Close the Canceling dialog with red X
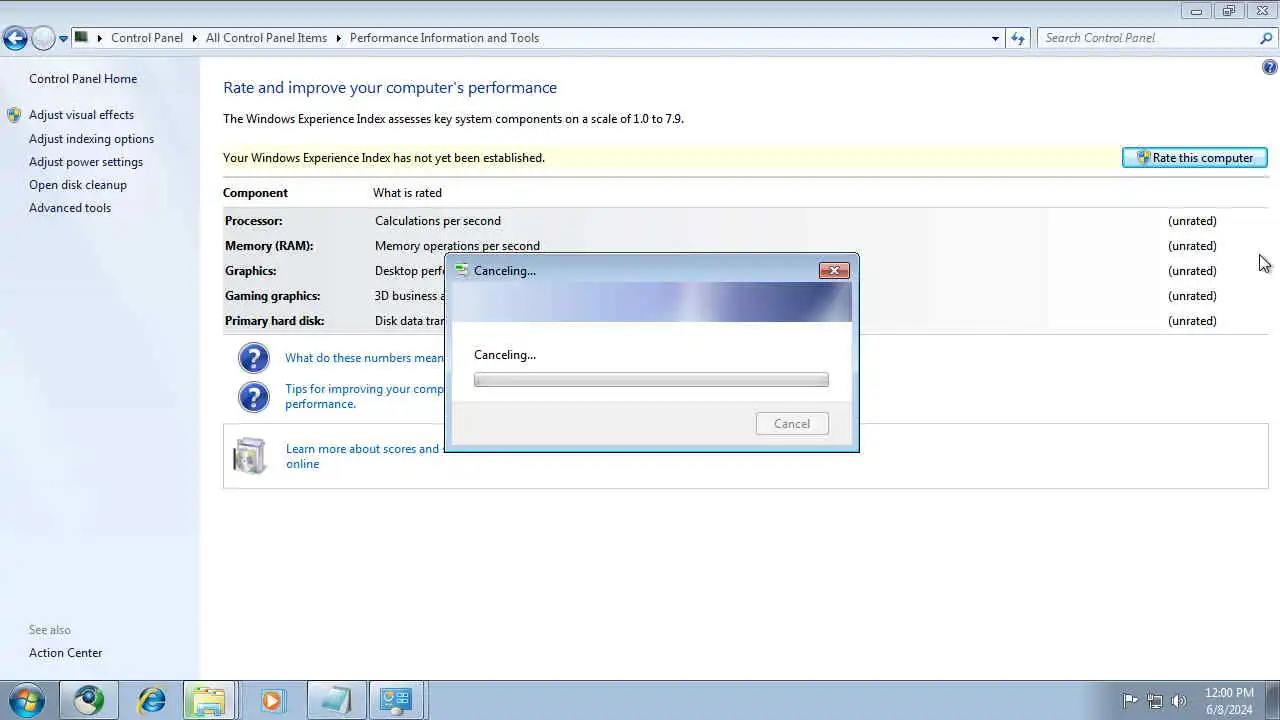Image resolution: width=1280 pixels, height=720 pixels. (834, 270)
